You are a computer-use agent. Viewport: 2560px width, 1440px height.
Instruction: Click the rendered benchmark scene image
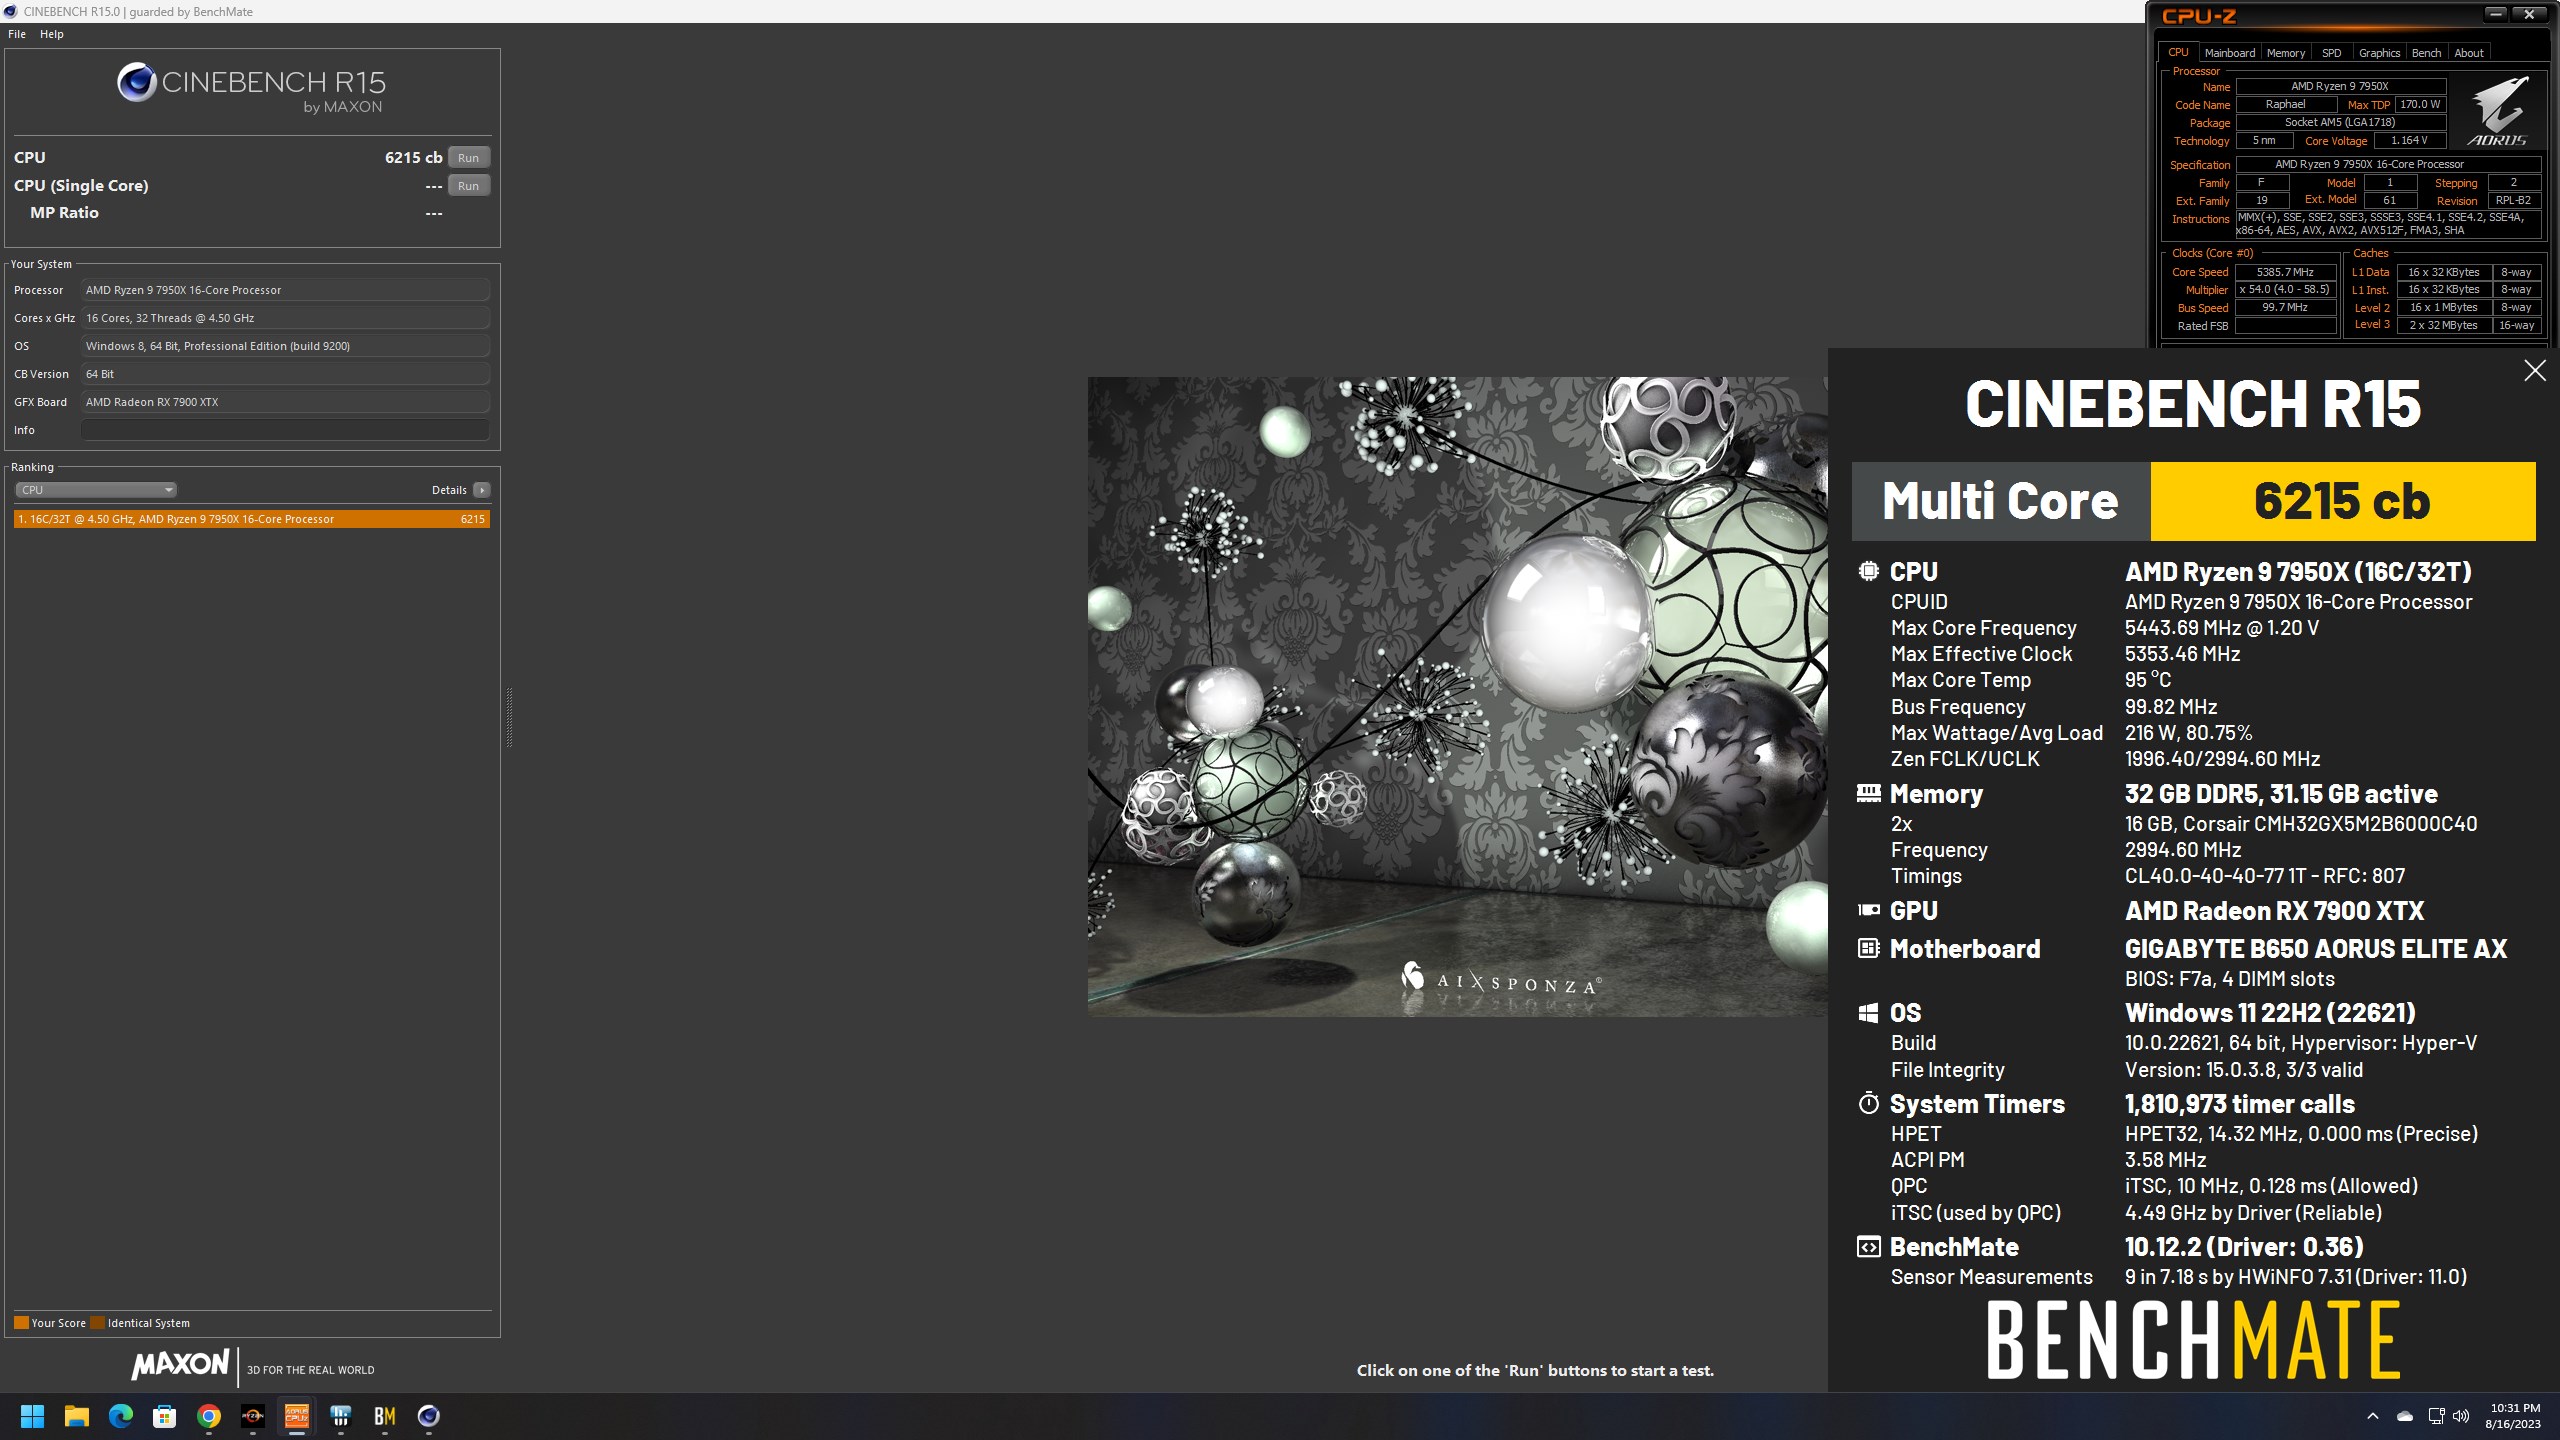pos(1457,697)
